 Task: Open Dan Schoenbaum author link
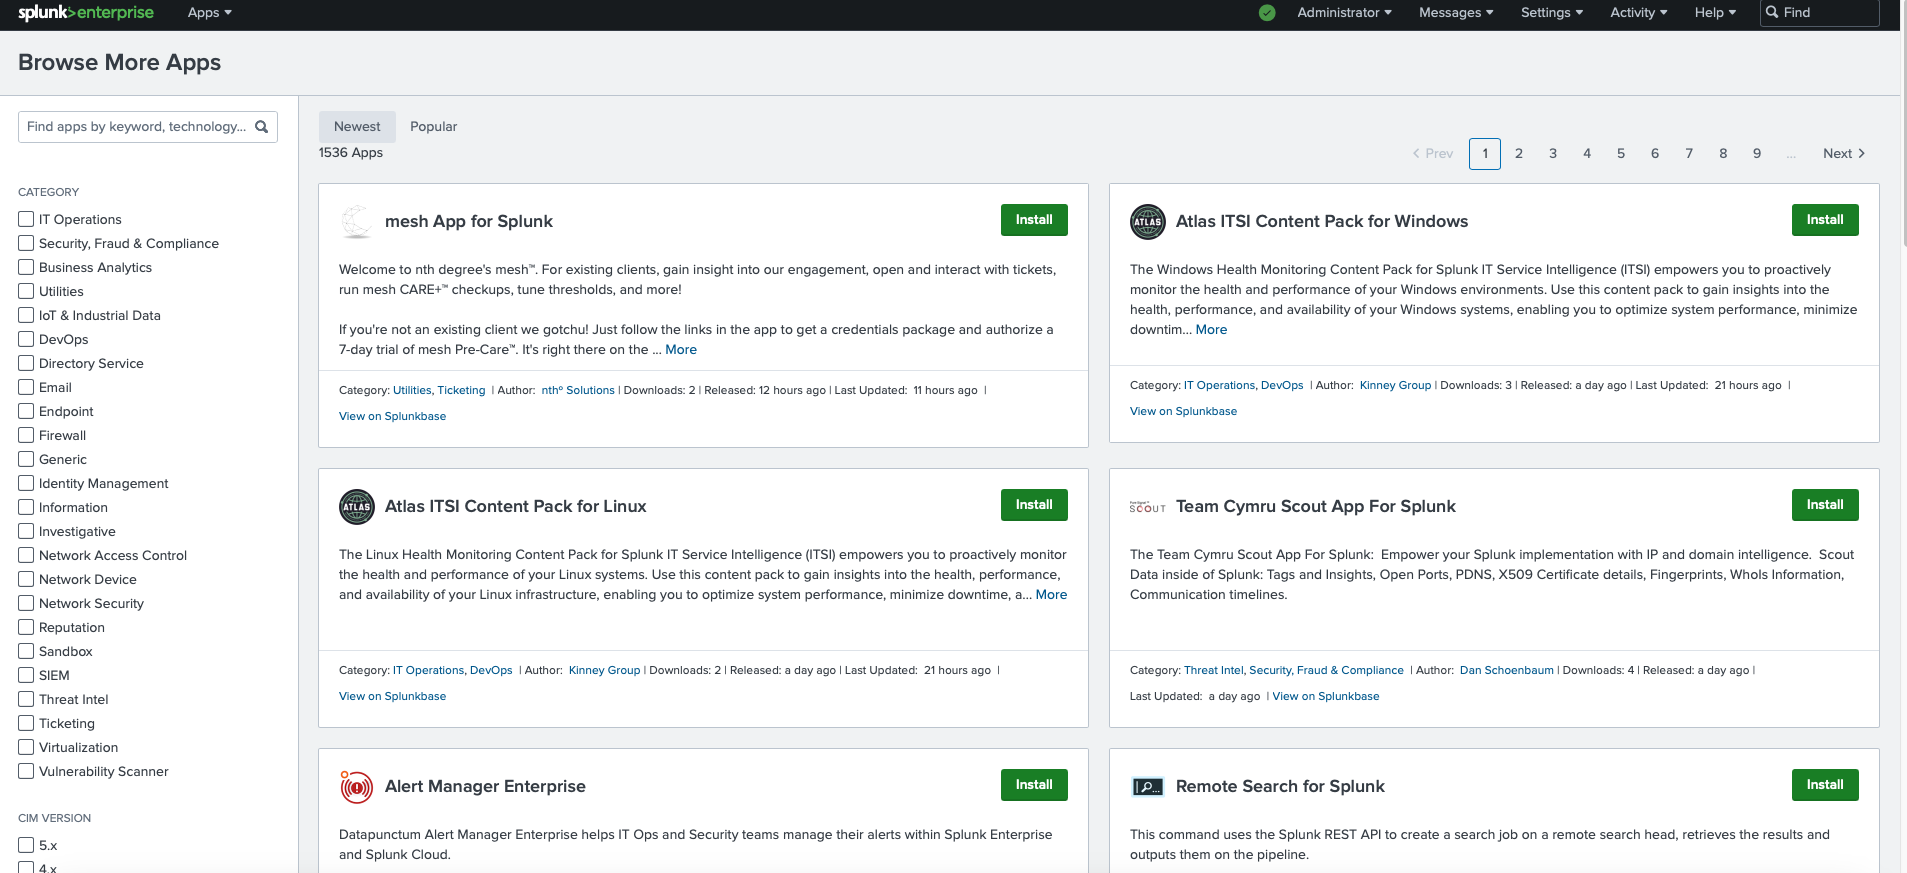1507,671
